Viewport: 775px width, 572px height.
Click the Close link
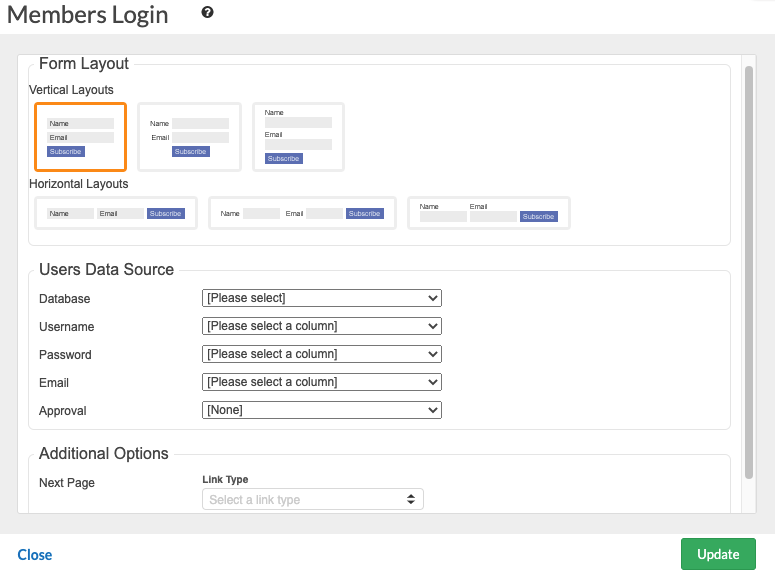click(35, 555)
